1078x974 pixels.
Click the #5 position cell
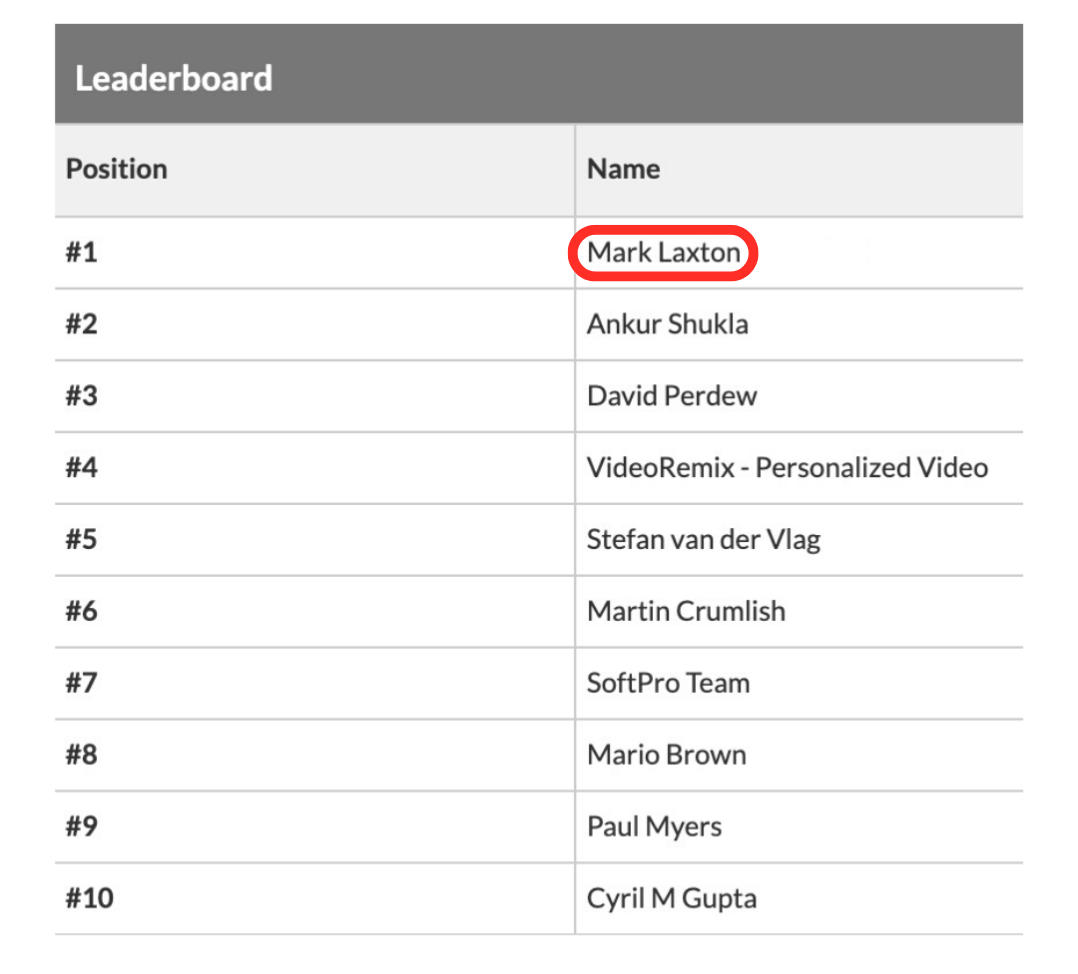pyautogui.click(x=82, y=540)
